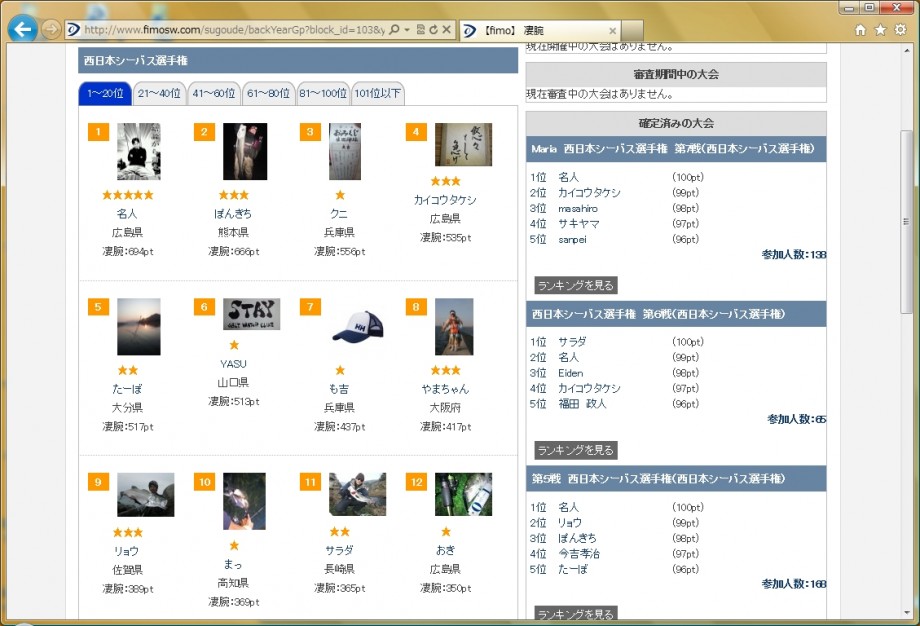Select the 61~80位 ranking tab
Screen dimensions: 920x626
(268, 93)
